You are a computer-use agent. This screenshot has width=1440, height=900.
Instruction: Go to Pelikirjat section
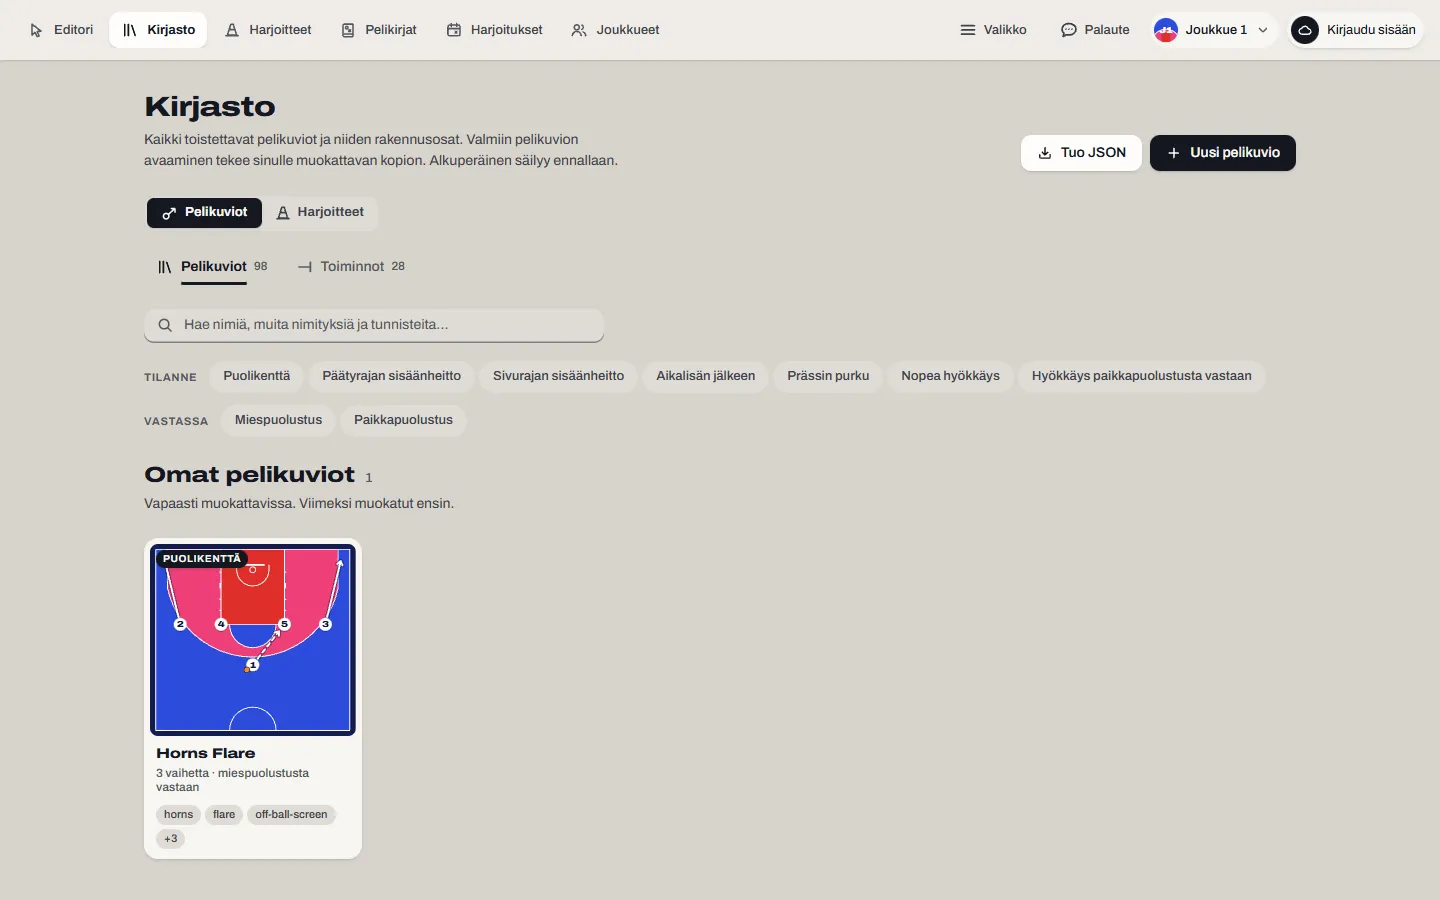pyautogui.click(x=379, y=30)
